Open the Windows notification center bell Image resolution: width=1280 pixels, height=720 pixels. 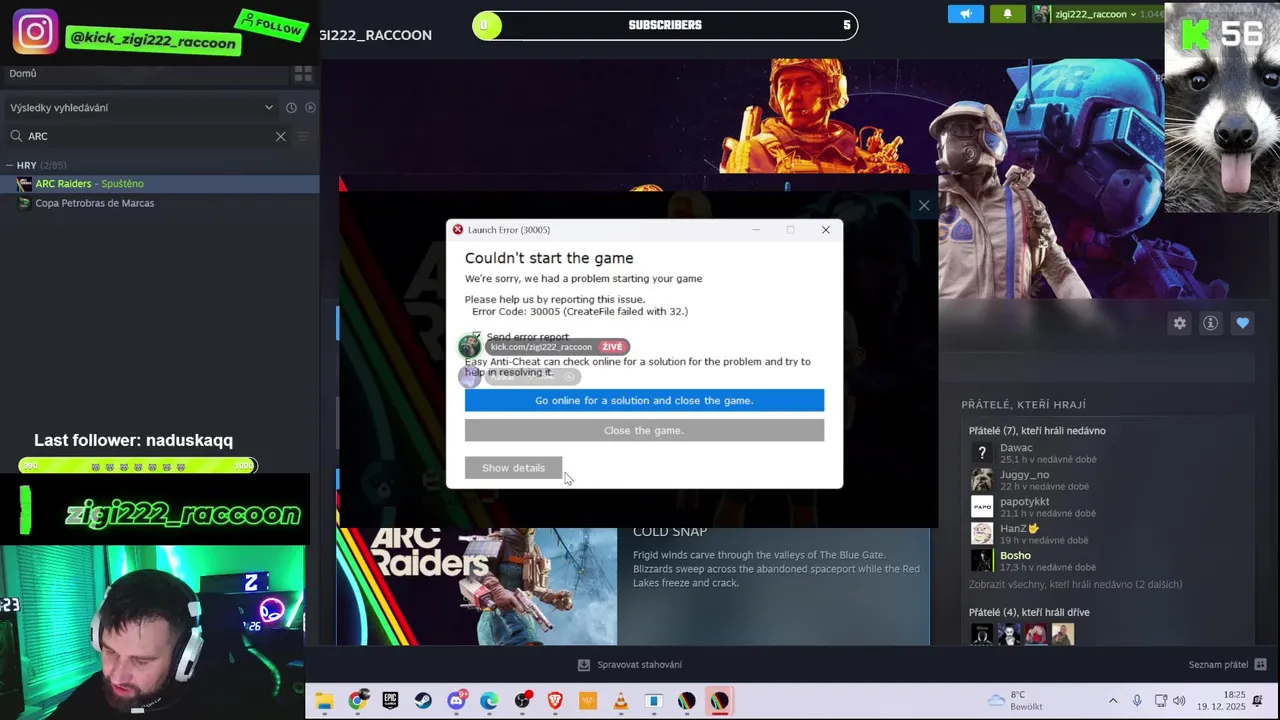pyautogui.click(x=1258, y=700)
